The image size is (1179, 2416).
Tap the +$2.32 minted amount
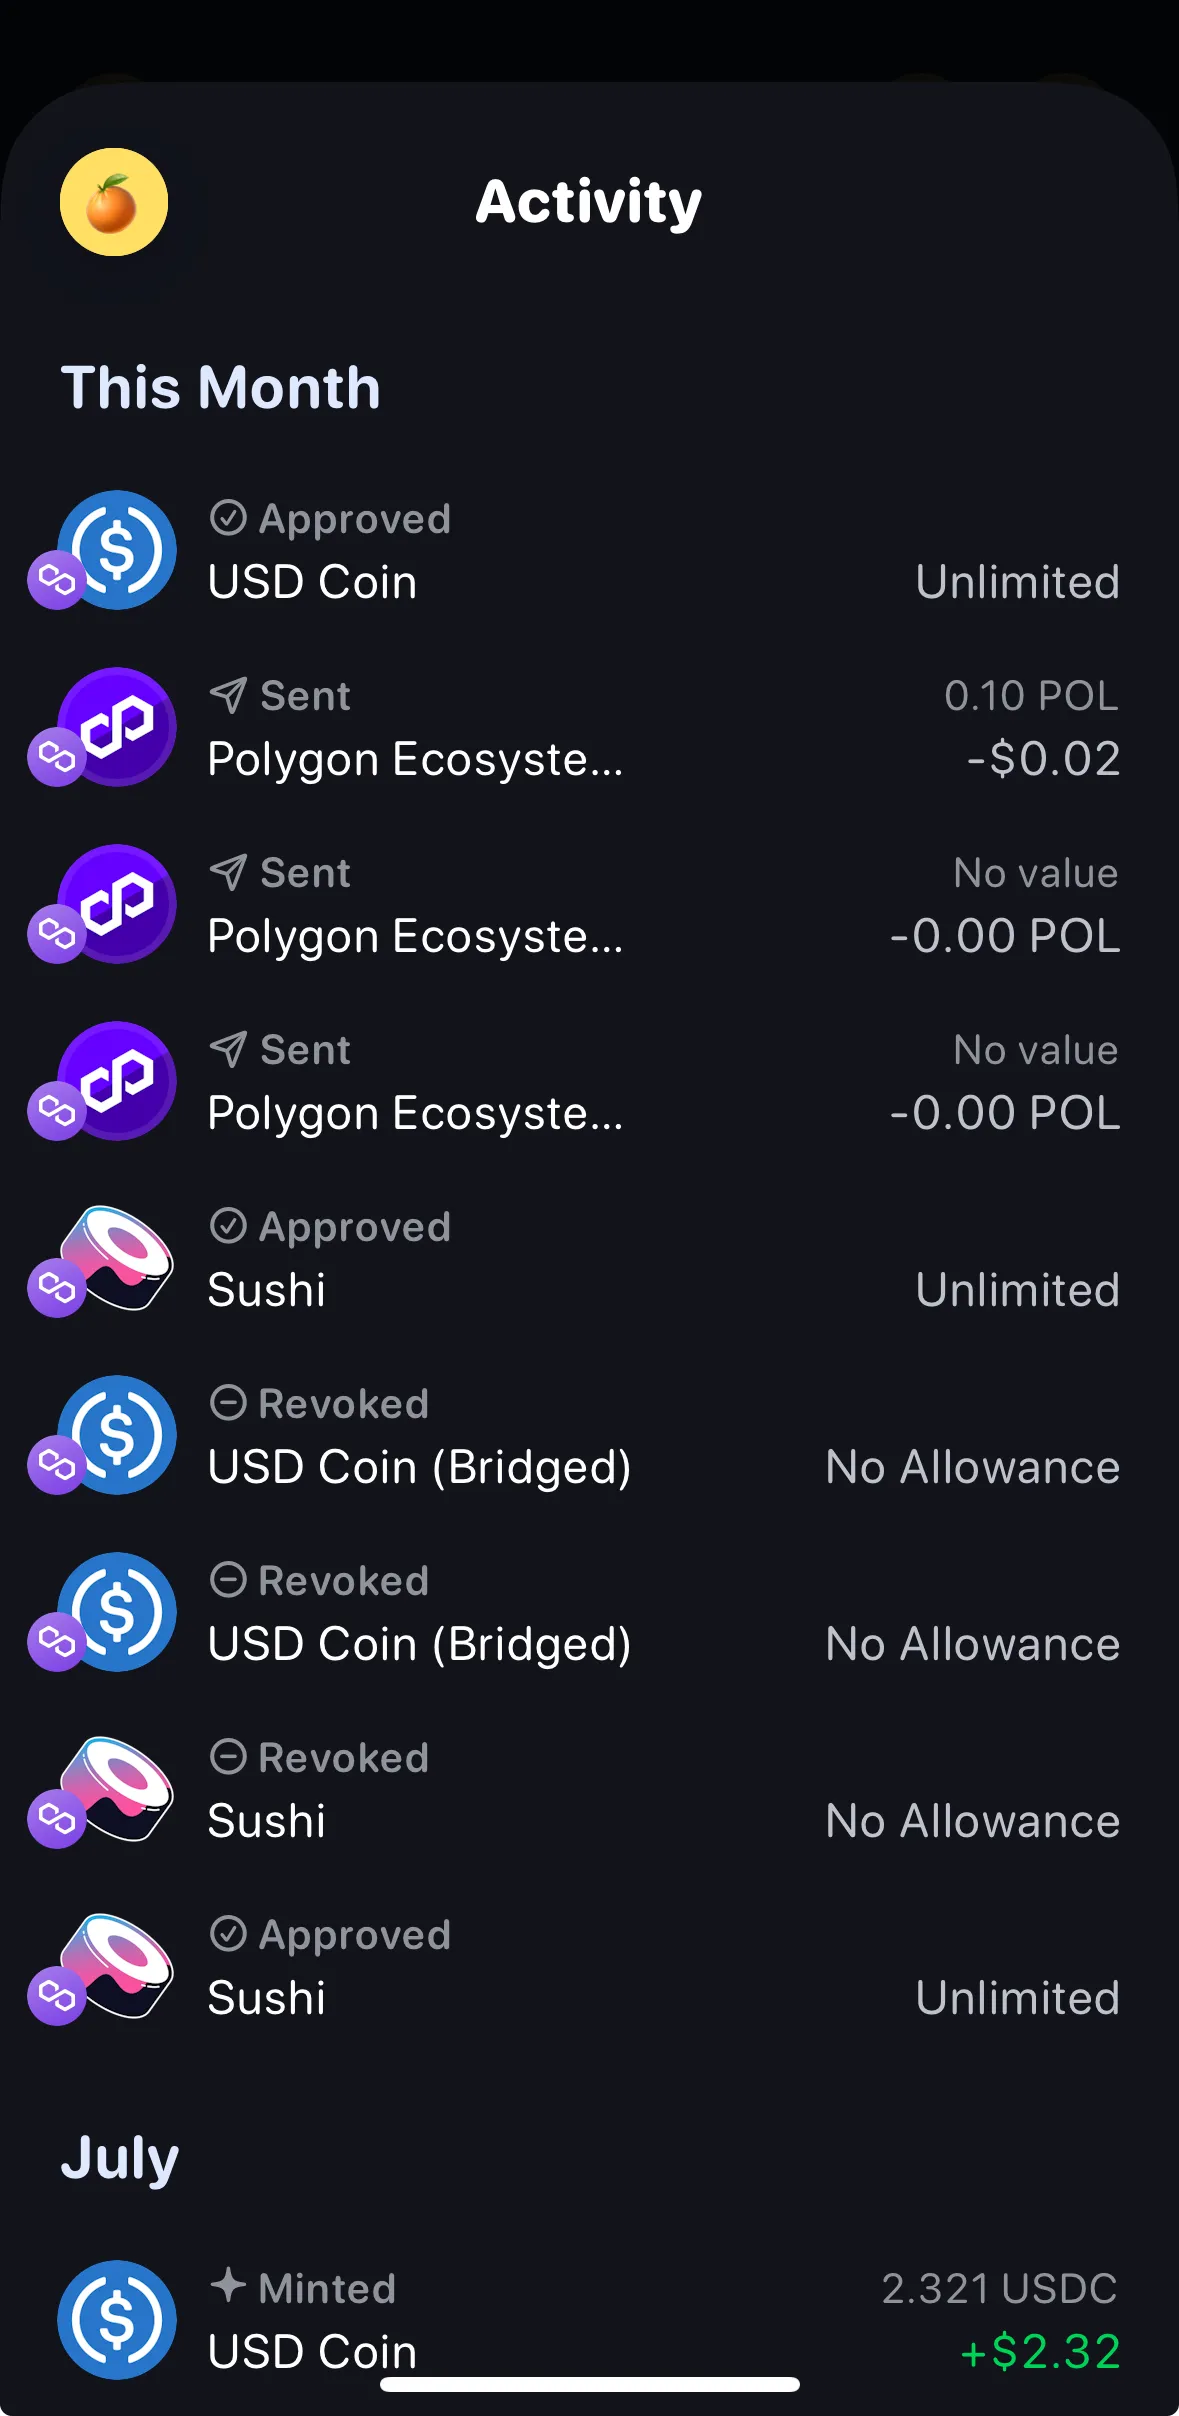1039,2352
